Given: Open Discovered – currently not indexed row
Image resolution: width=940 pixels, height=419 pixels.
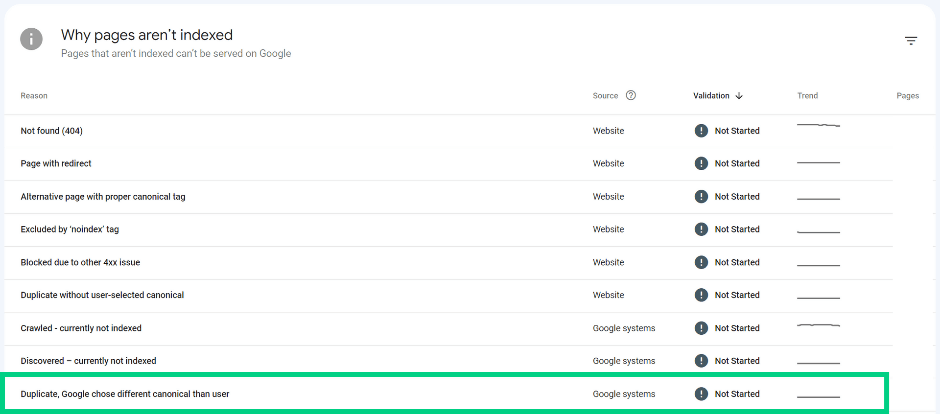Looking at the screenshot, I should tap(448, 361).
